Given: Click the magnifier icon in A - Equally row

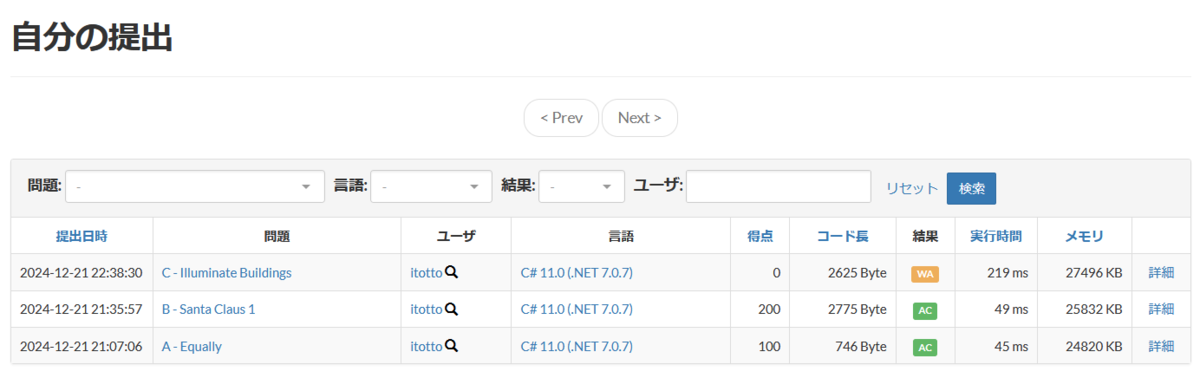Looking at the screenshot, I should click(x=452, y=346).
